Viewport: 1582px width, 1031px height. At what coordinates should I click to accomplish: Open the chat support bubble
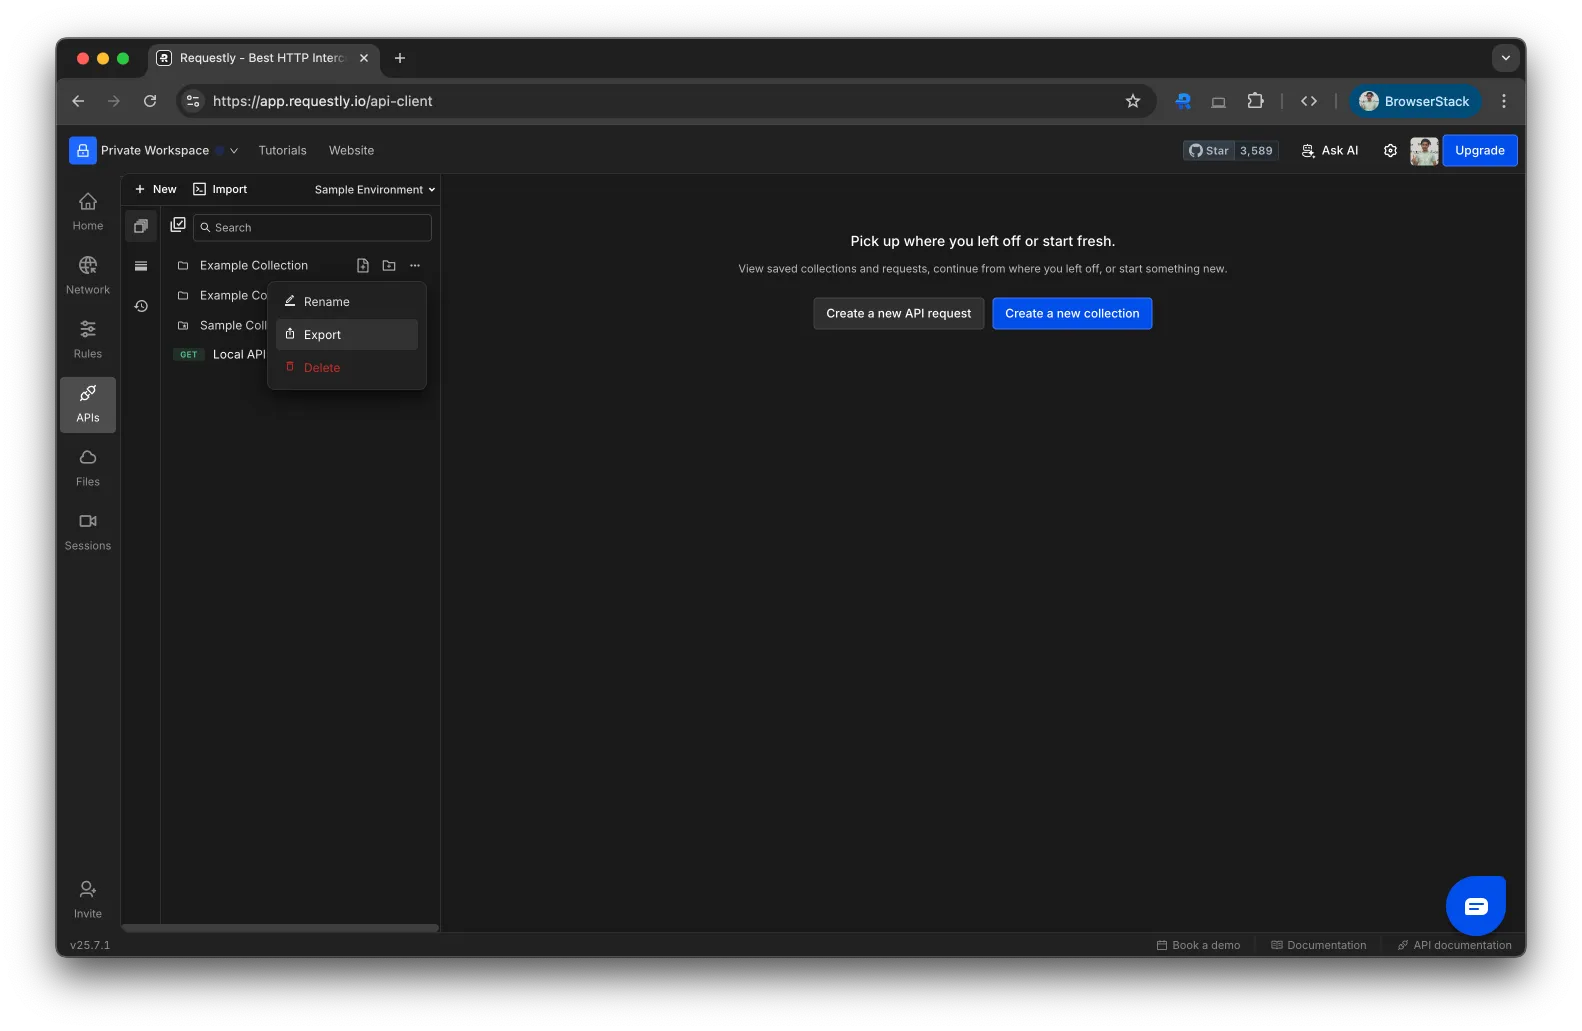[1476, 906]
